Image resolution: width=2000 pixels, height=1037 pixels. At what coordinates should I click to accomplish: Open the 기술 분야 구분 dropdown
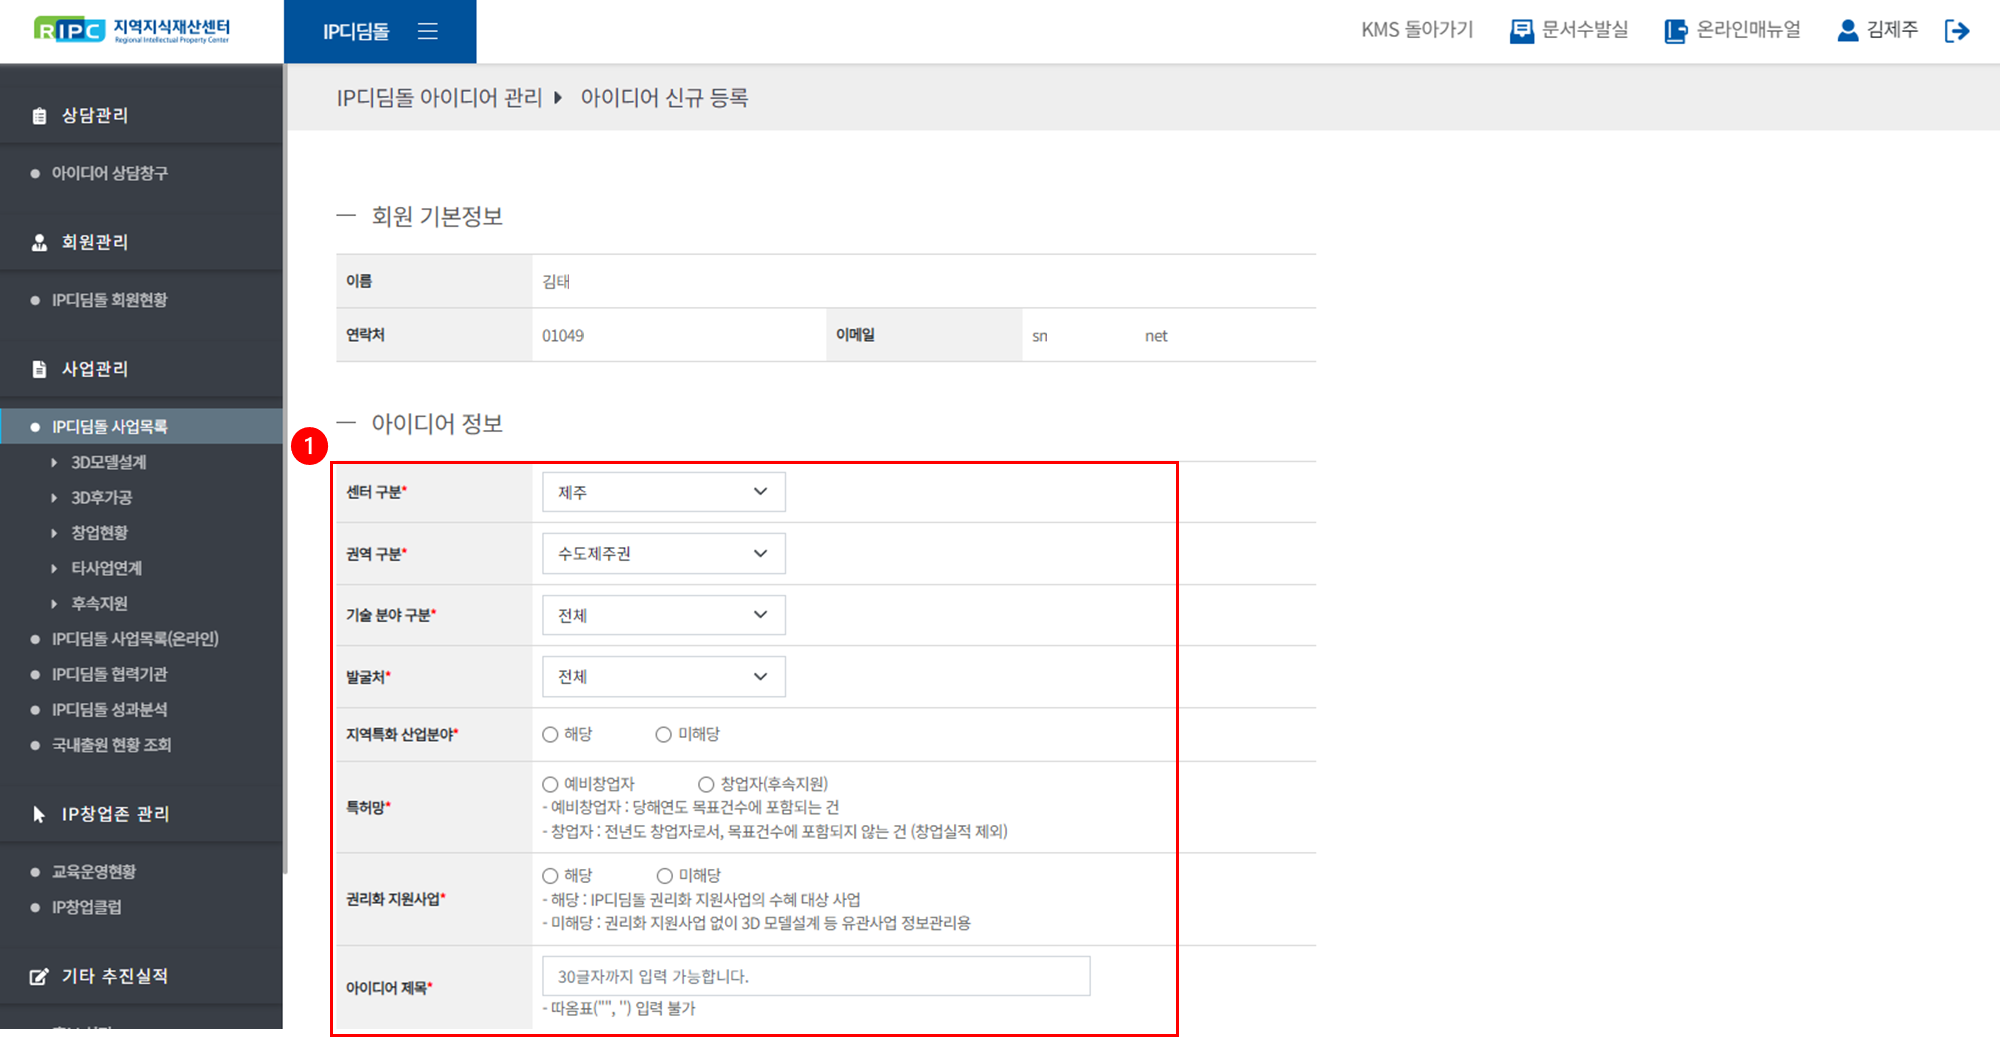click(663, 615)
